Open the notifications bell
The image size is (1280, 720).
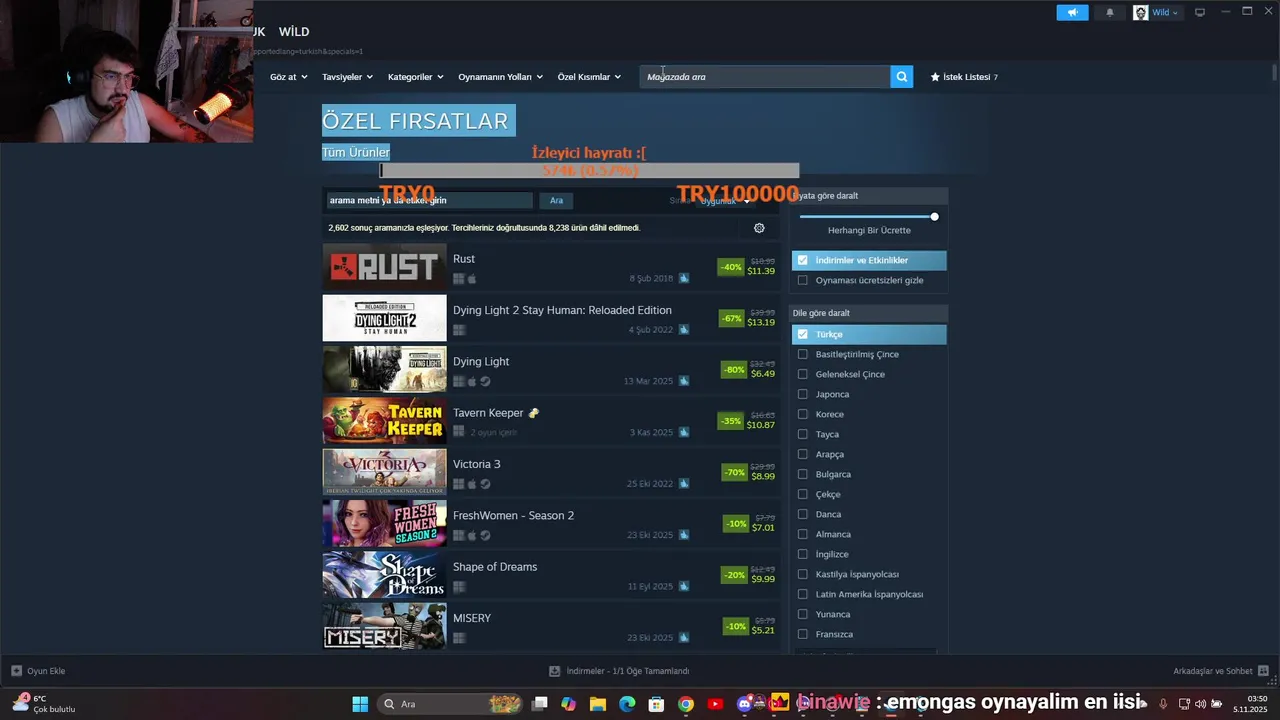(1110, 13)
